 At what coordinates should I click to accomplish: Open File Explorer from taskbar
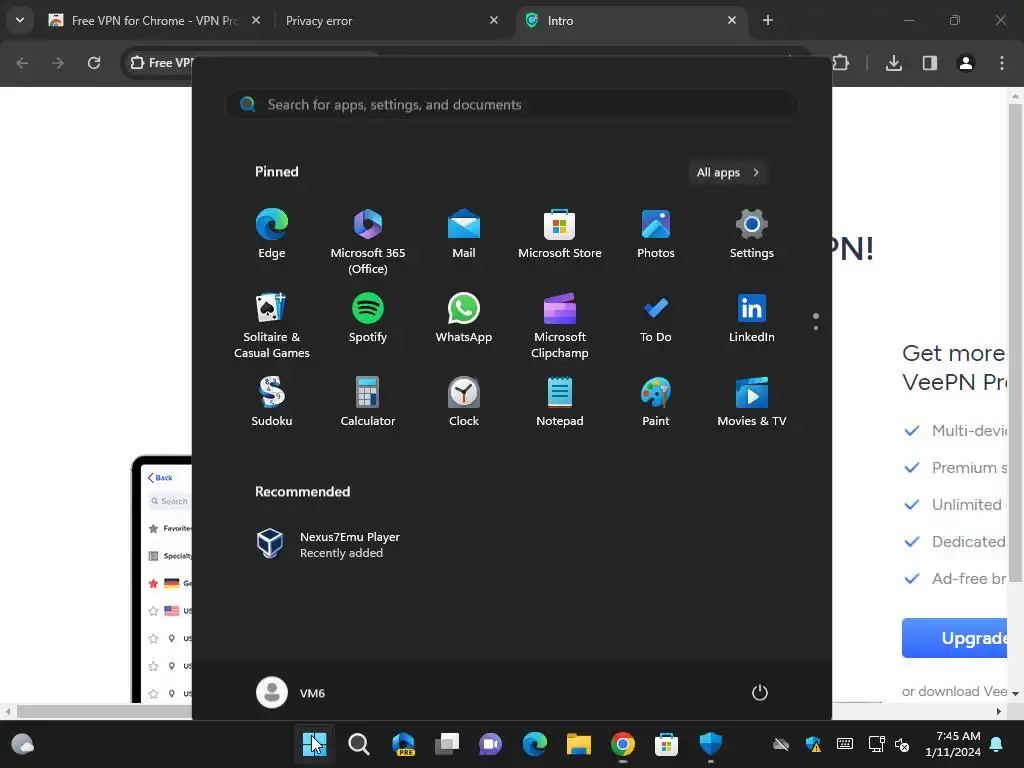579,744
